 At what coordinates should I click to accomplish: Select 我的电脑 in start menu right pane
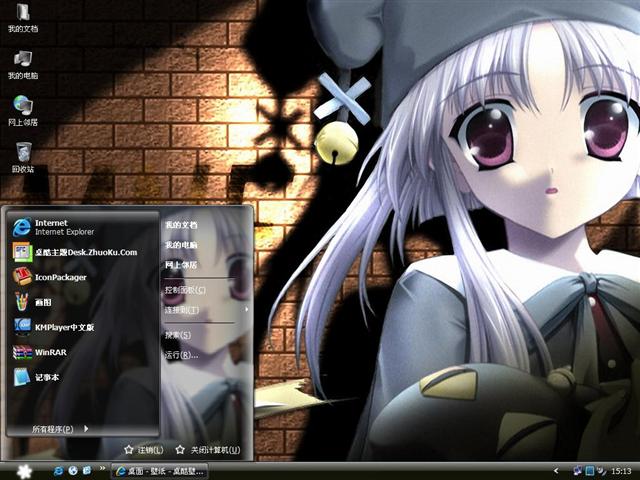tap(181, 245)
